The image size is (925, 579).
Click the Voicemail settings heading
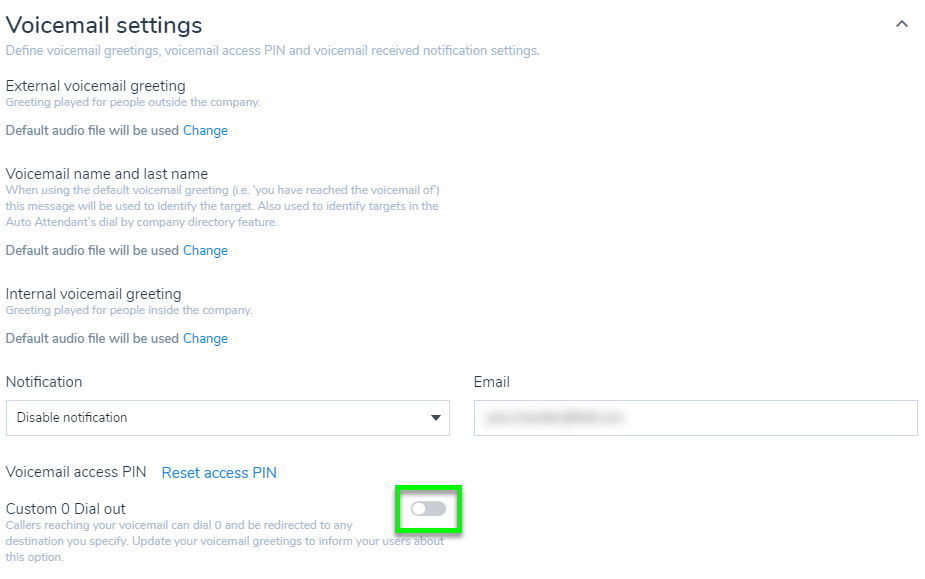tap(104, 25)
